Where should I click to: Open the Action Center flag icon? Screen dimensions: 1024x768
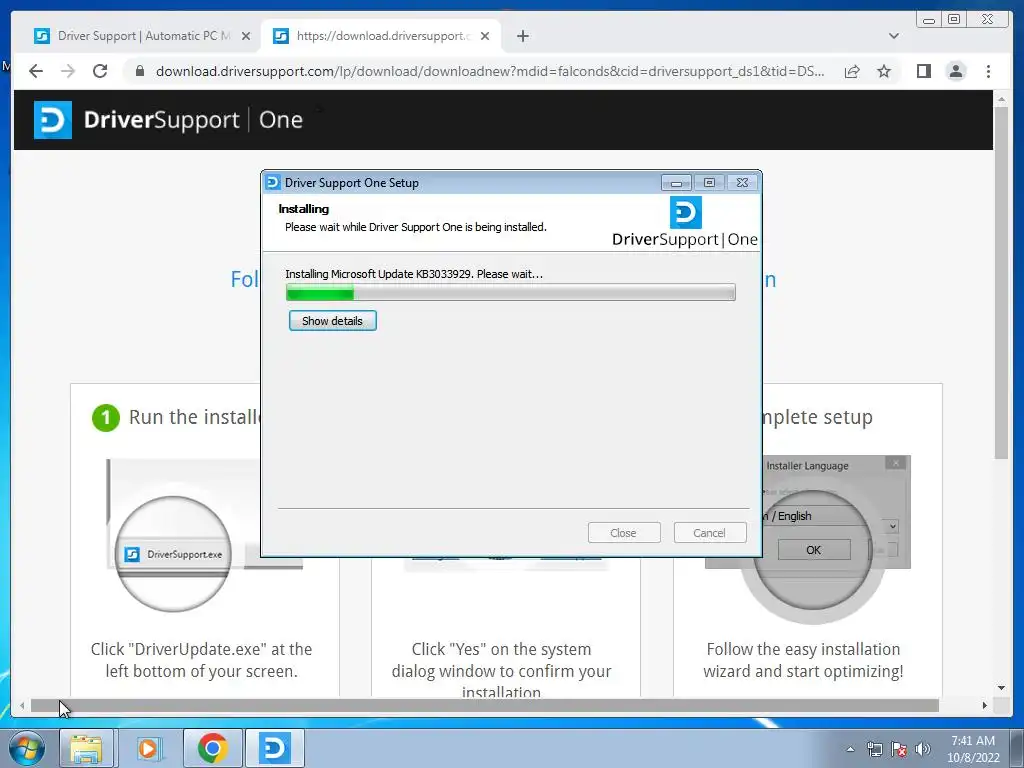tap(899, 749)
